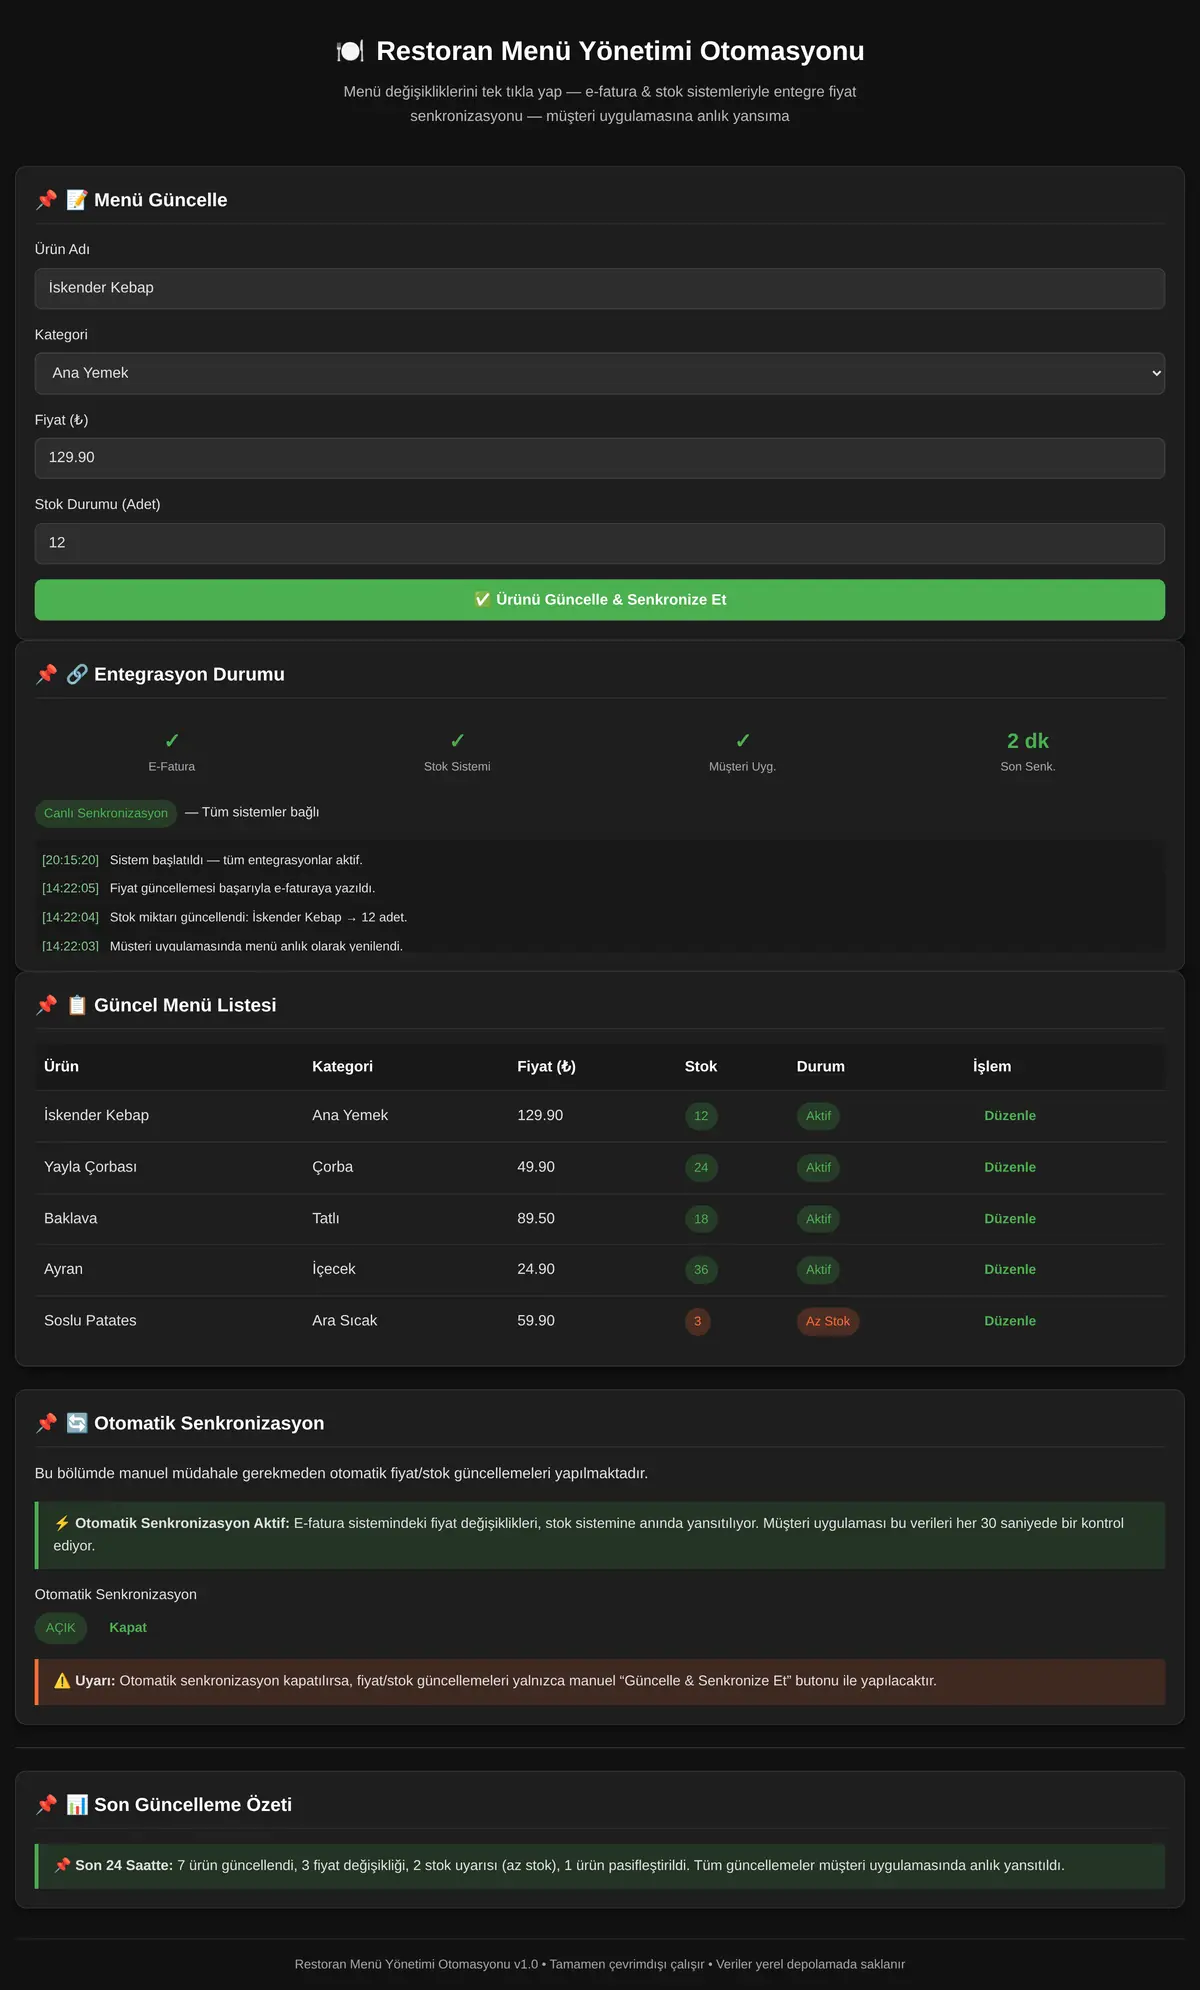Screen dimensions: 1200x1990
Task: Click the price 89.50 for Baklava
Action: [536, 1219]
